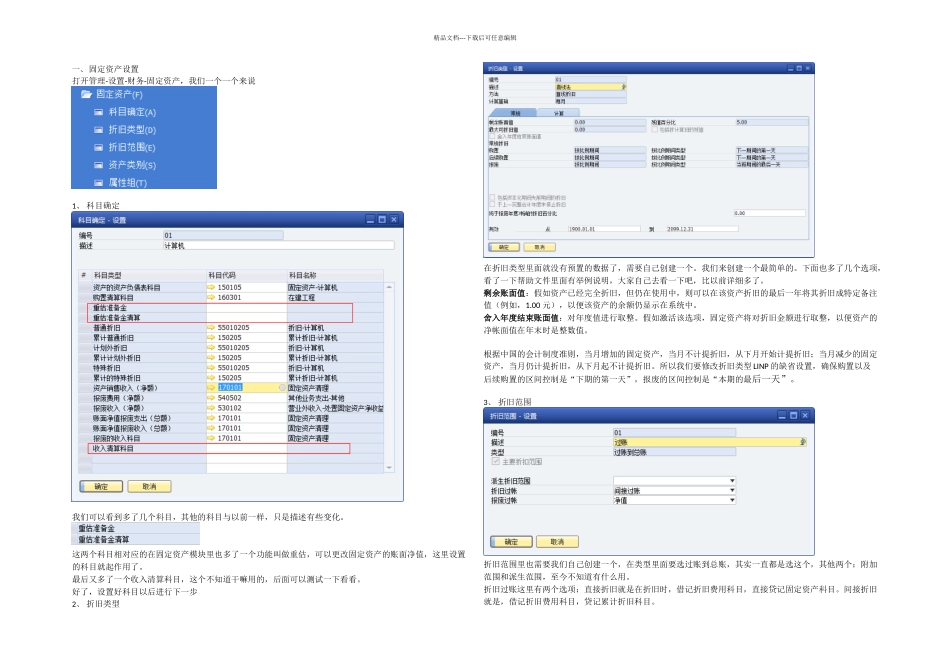The height and width of the screenshot is (672, 950).
Task: Click 编号 field in 科目确定 window
Action: coord(223,235)
